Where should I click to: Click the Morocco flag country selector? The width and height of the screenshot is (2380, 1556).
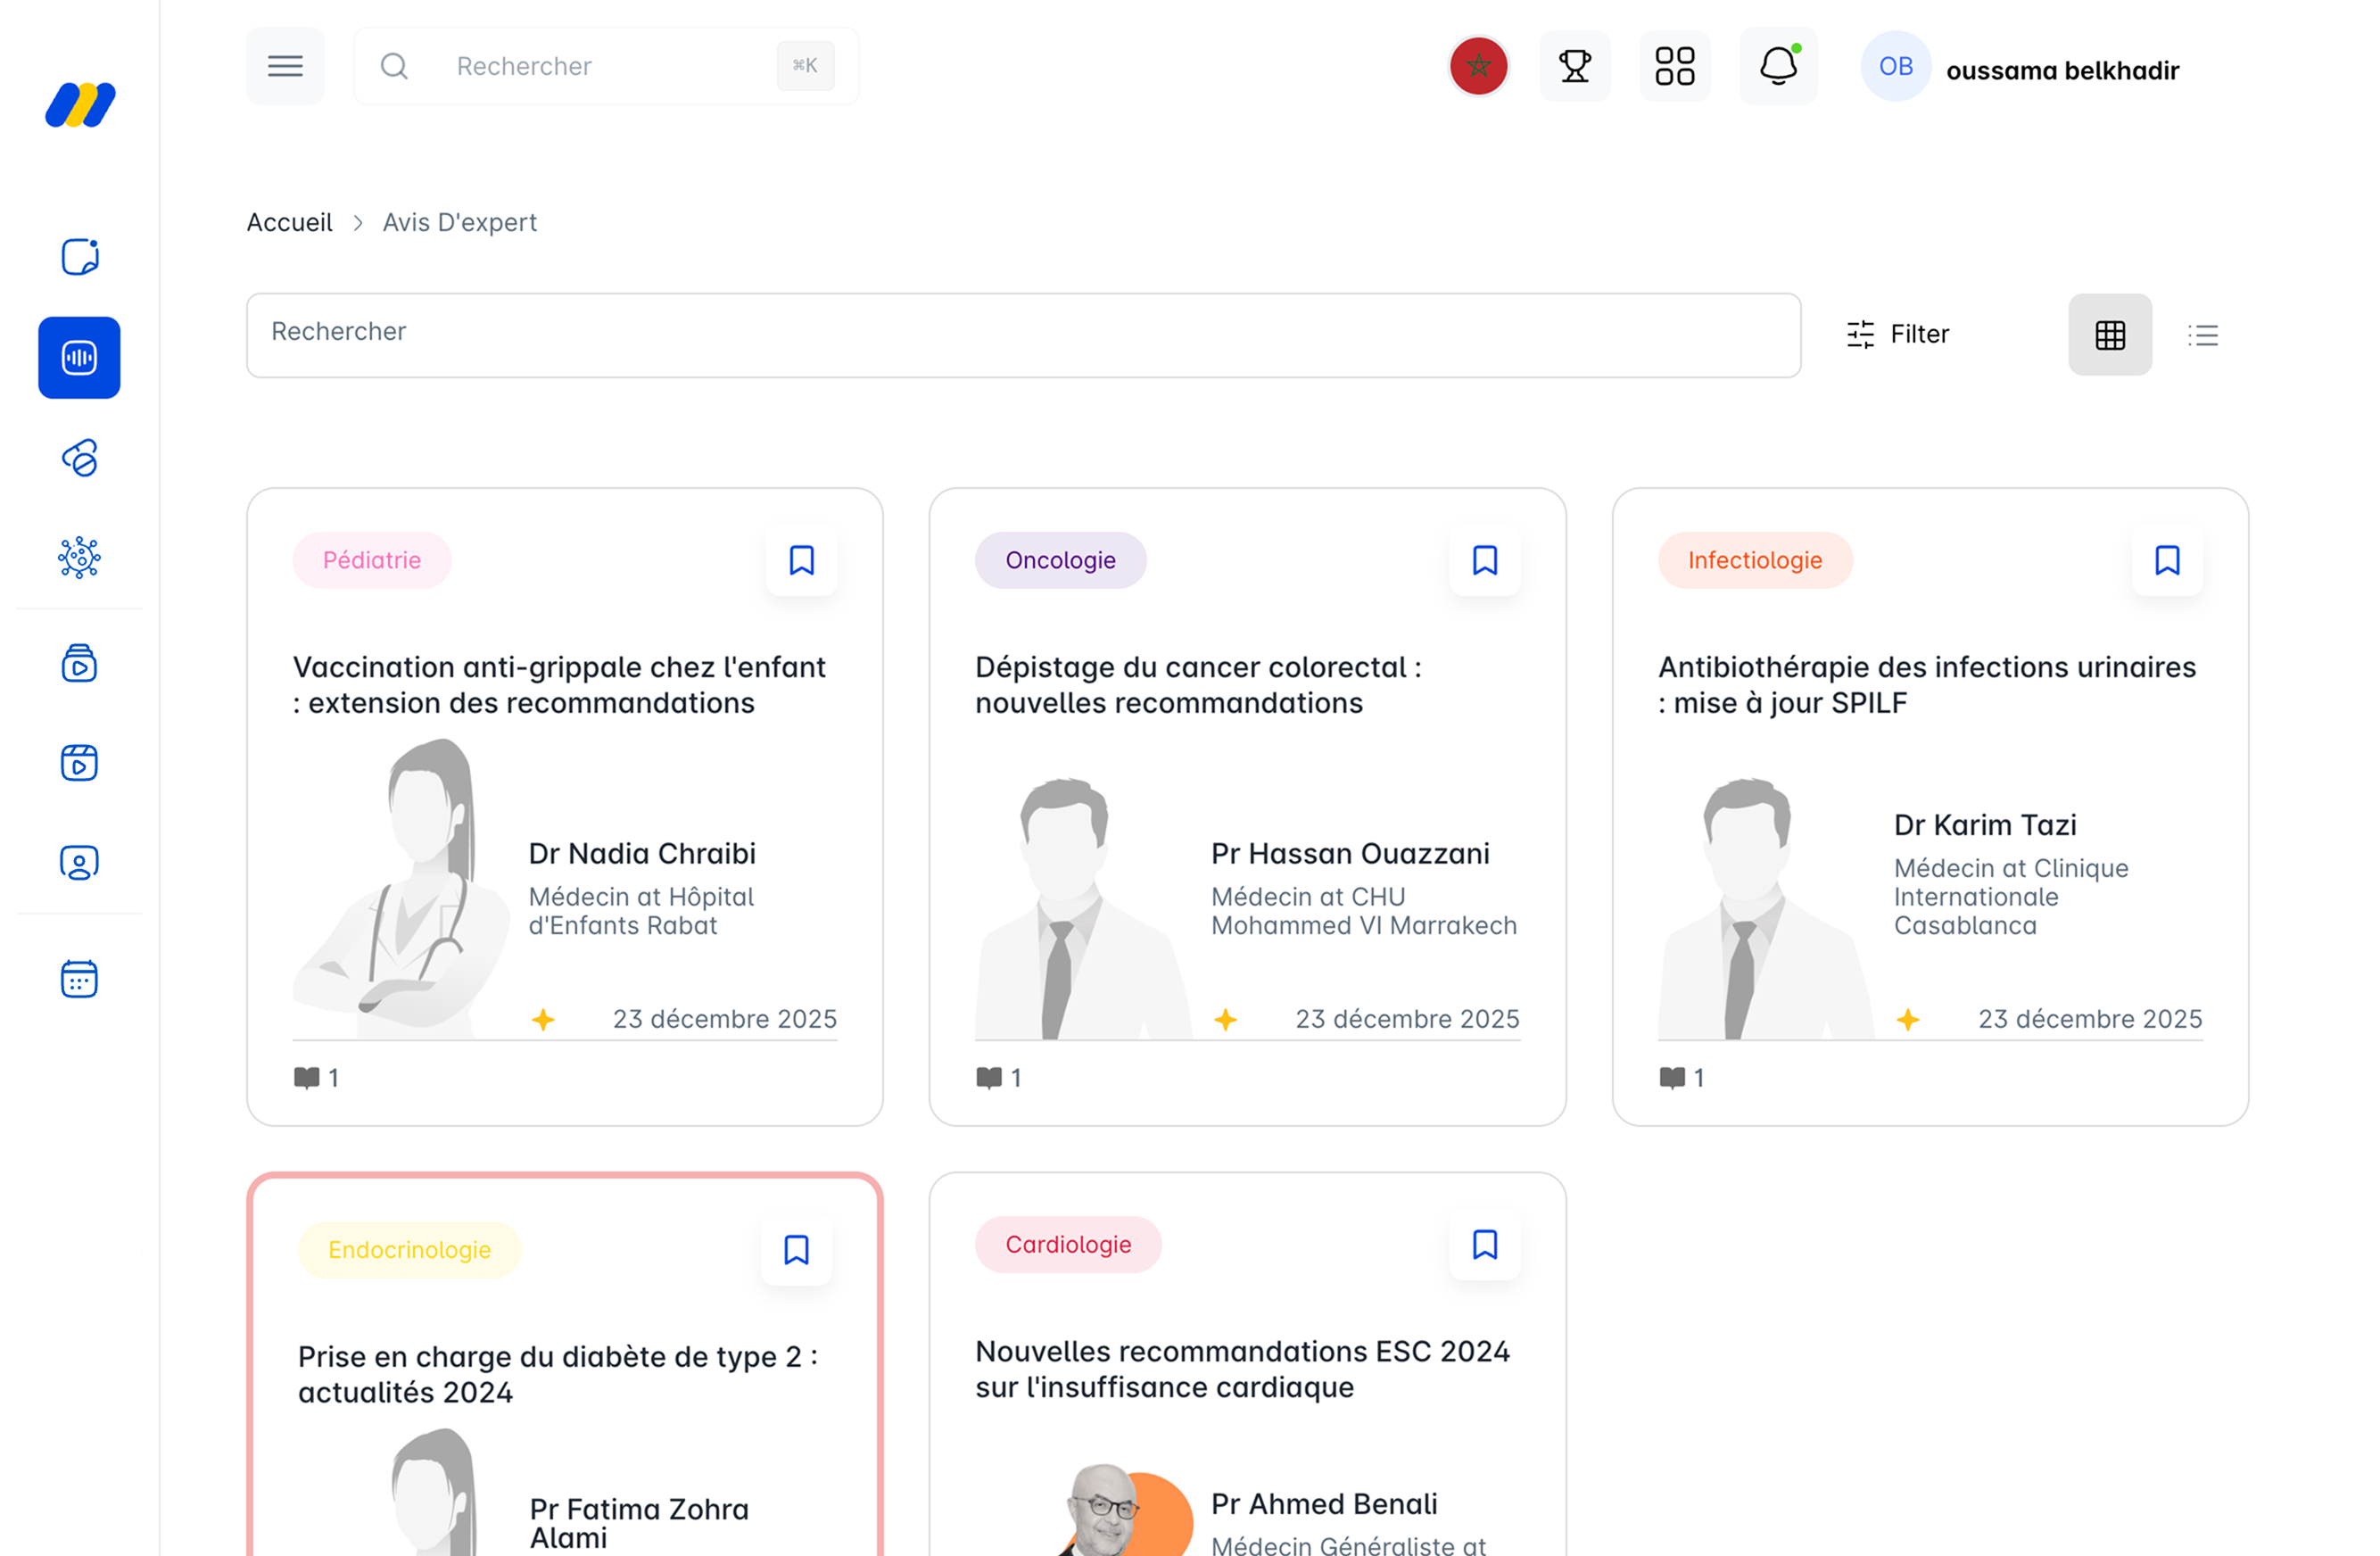(x=1478, y=66)
